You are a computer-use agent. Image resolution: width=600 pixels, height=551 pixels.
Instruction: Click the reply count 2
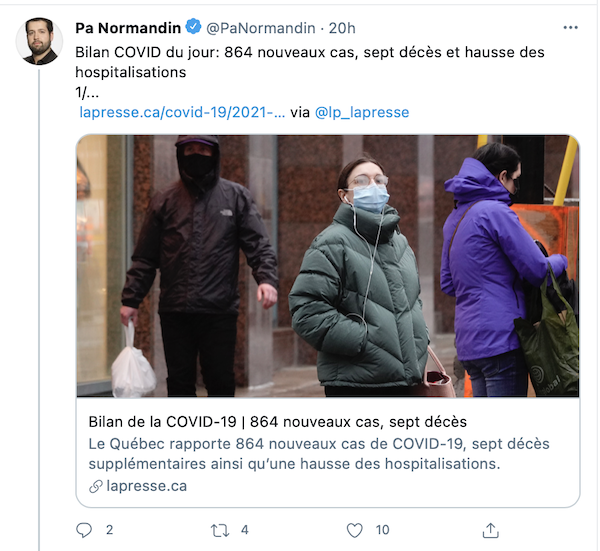click(x=109, y=530)
